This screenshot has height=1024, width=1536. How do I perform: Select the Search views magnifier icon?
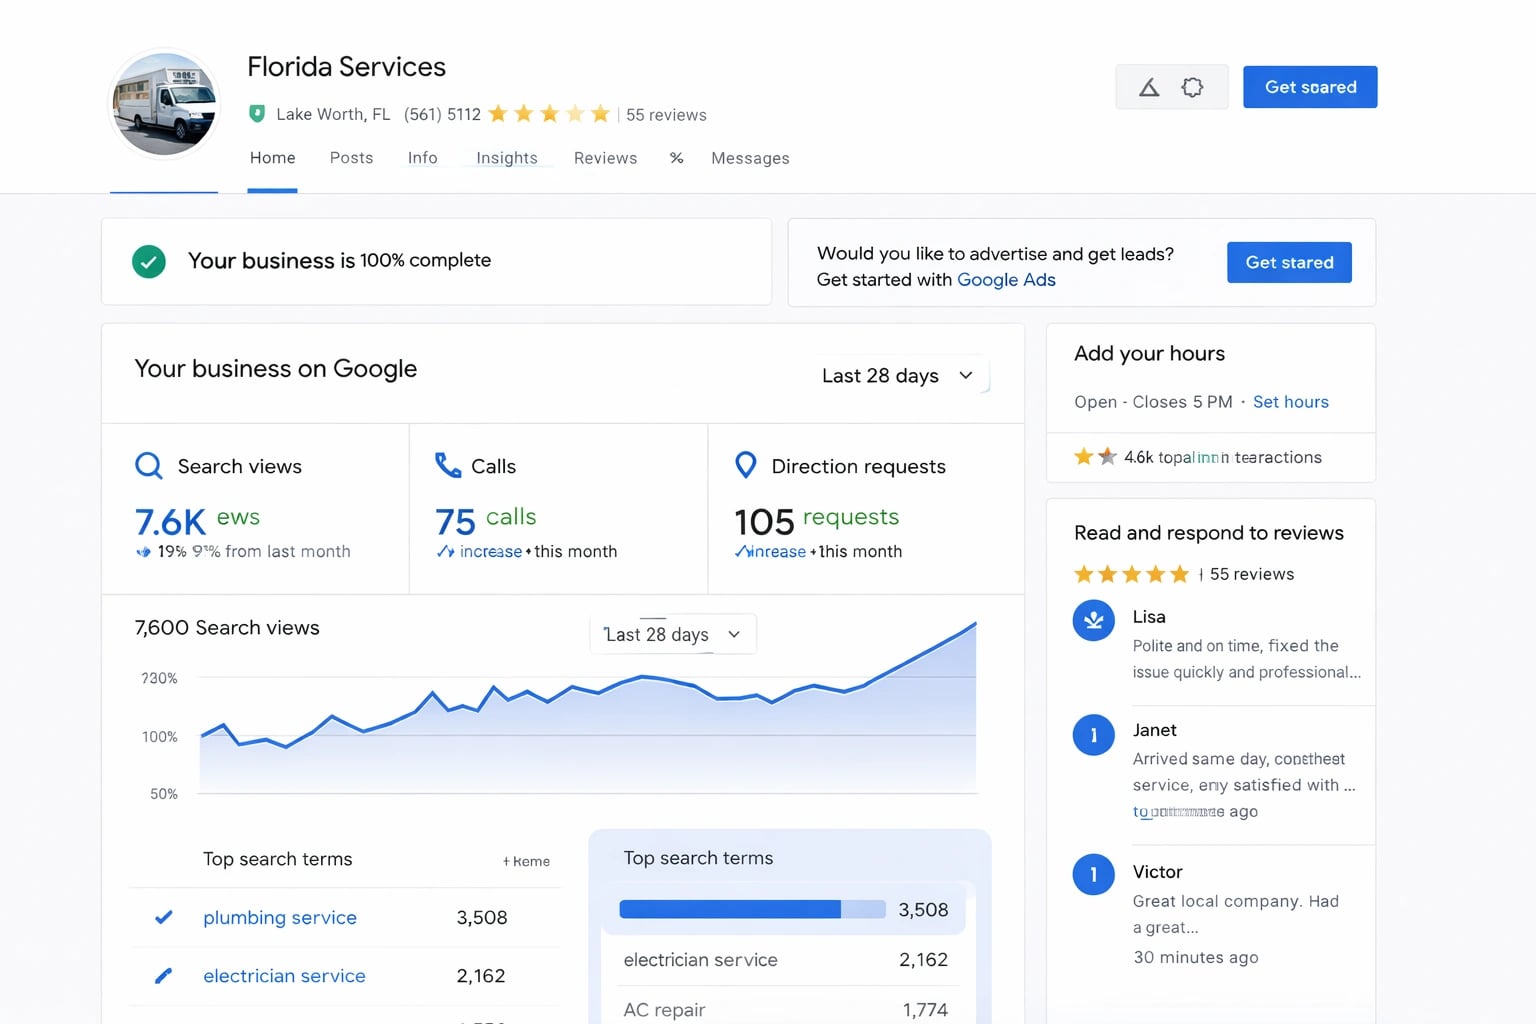point(148,465)
